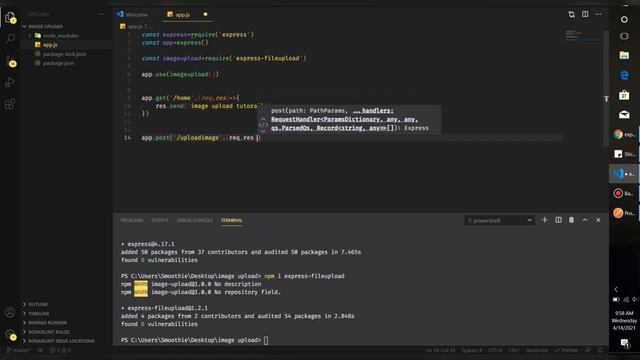This screenshot has height=360, width=640.
Task: Switch to the PROBLEMS panel tab
Action: (x=132, y=220)
